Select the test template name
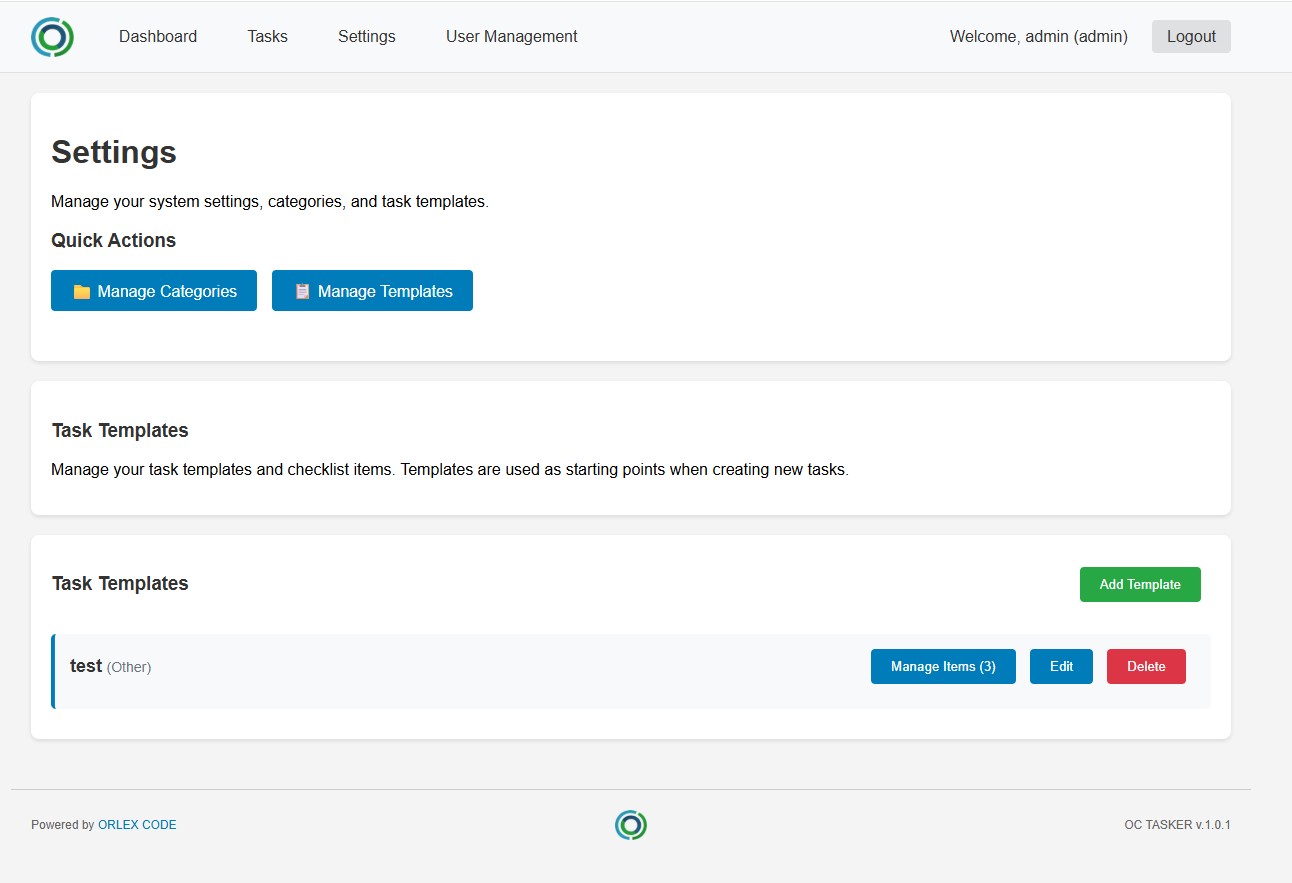1292x883 pixels. (86, 666)
